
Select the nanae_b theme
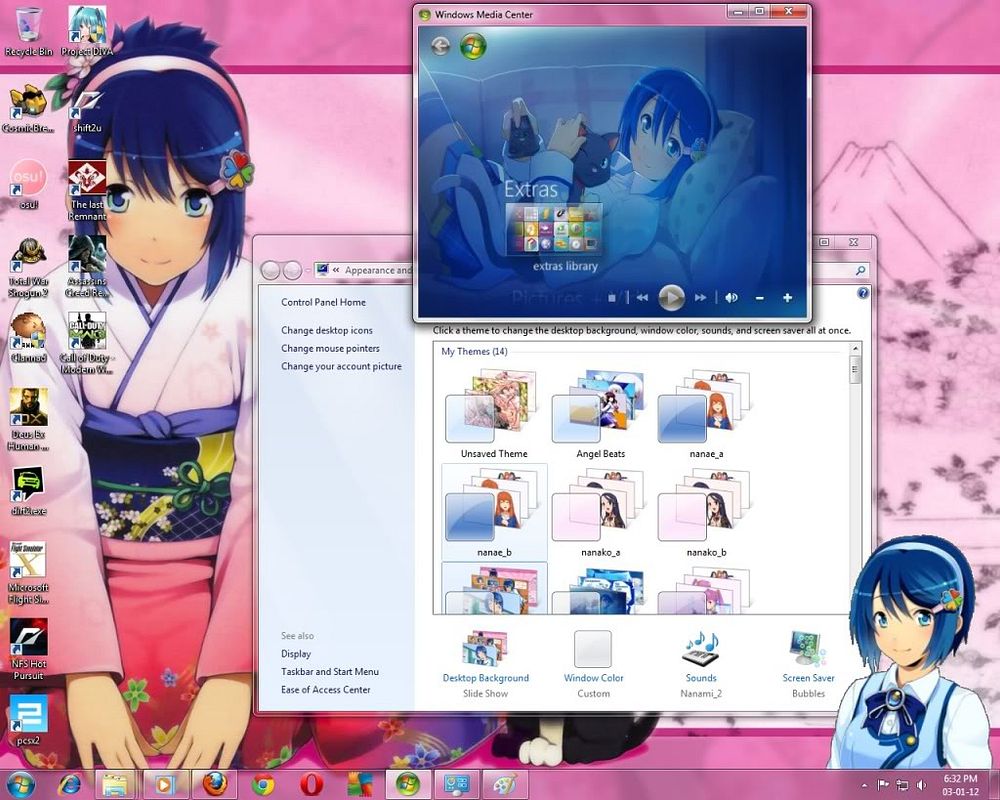494,512
